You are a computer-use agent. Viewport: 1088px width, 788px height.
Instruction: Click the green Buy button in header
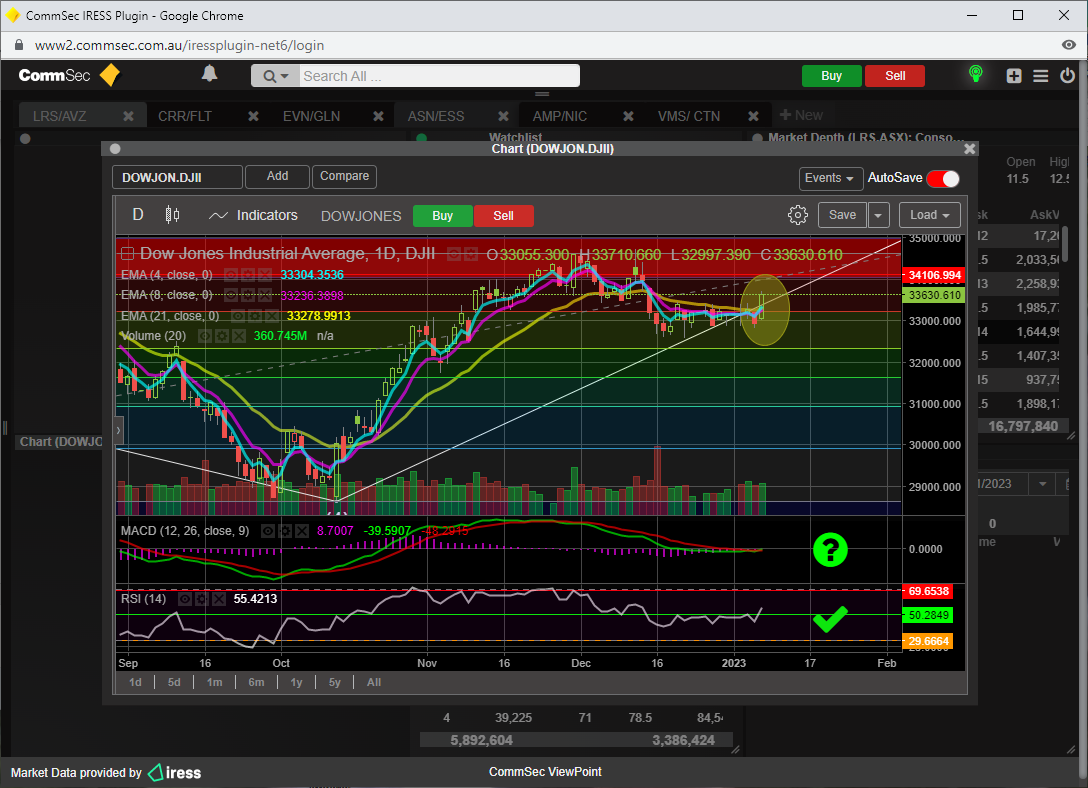(x=831, y=76)
